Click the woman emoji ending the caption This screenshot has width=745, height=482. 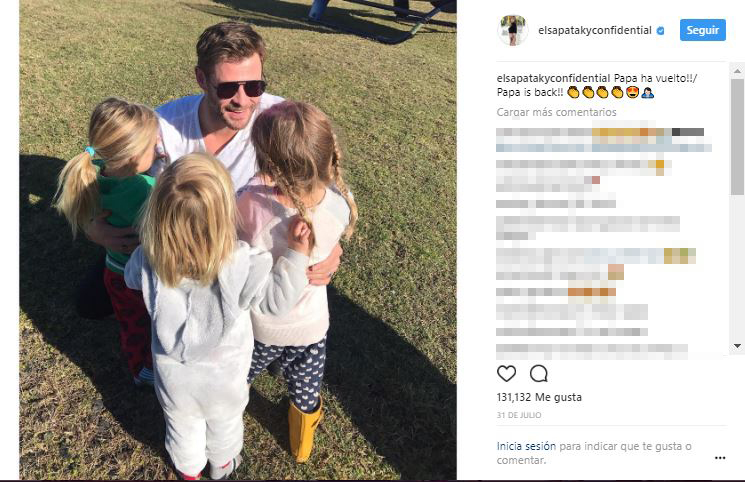click(647, 92)
